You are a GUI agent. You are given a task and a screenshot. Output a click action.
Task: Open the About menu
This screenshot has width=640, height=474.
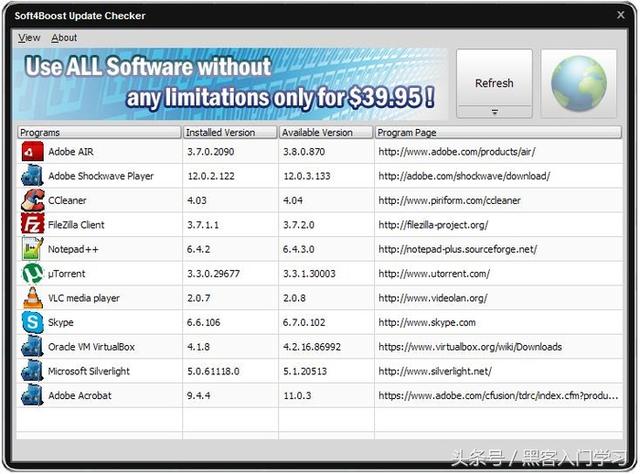point(64,38)
